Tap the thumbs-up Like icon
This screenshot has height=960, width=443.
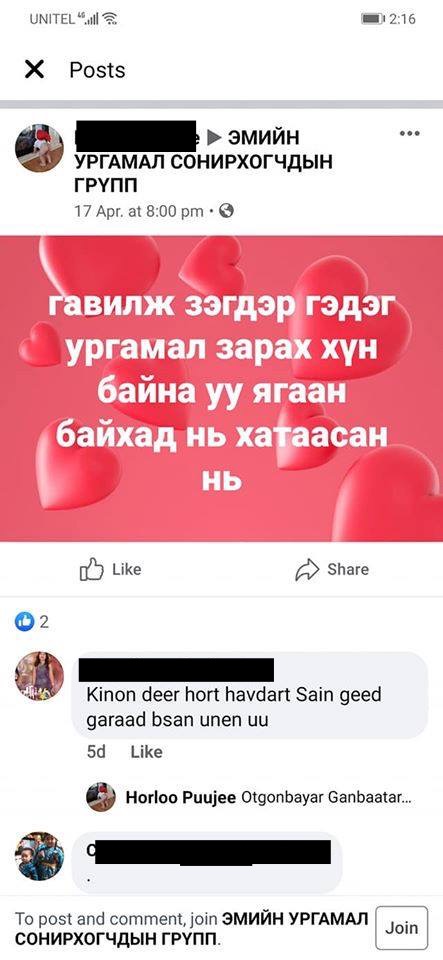pos(92,569)
